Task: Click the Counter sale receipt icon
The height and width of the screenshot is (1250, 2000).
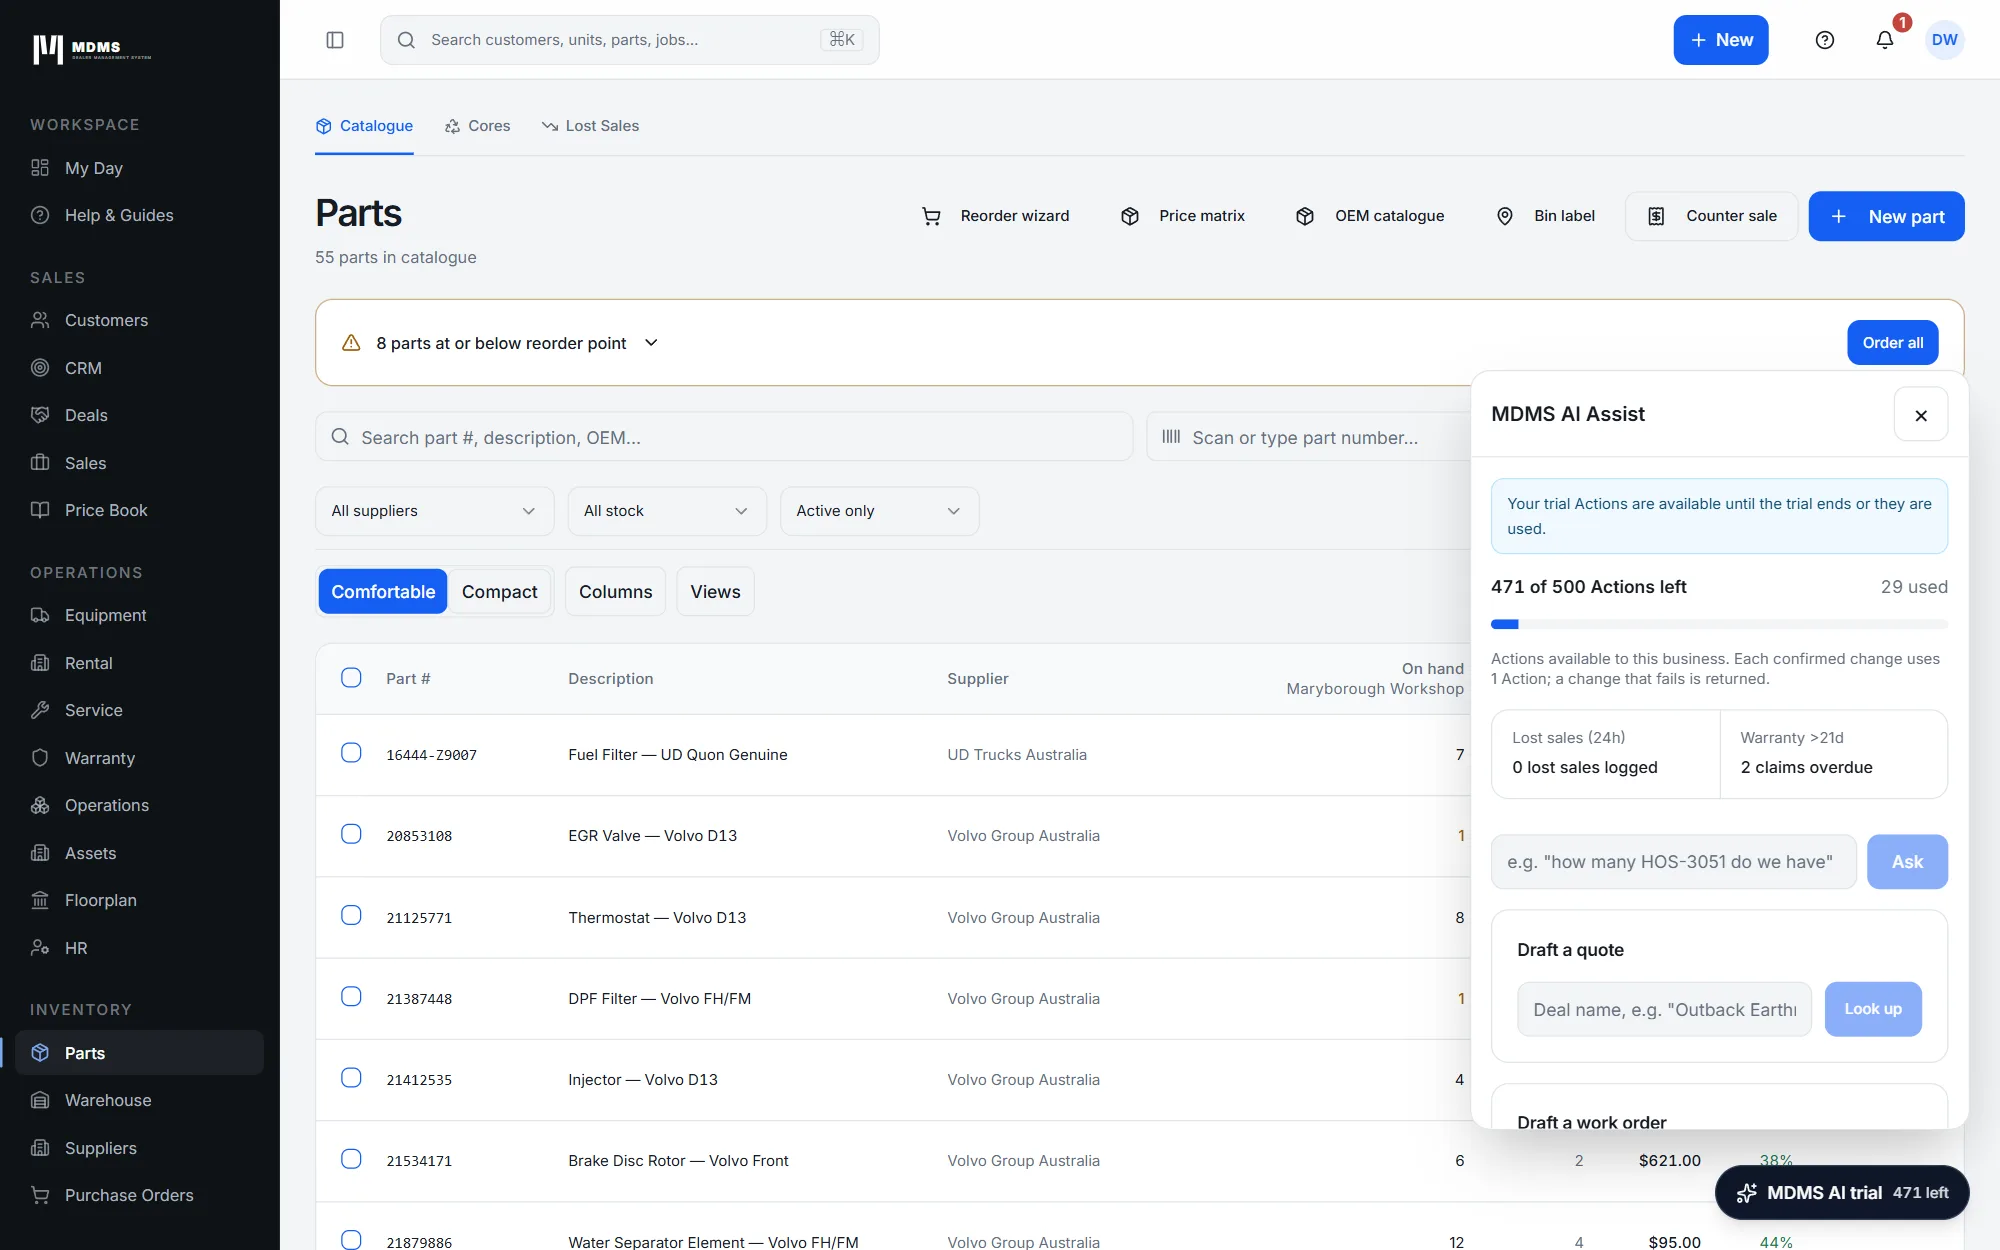Action: pyautogui.click(x=1656, y=216)
